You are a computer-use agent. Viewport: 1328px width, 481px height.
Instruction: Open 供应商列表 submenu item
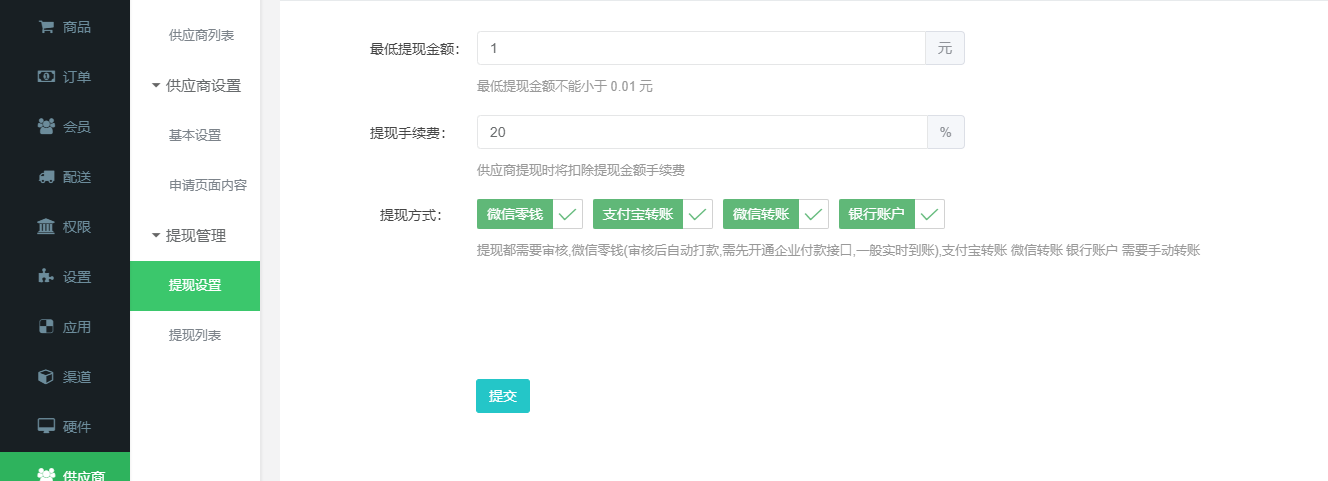coord(202,36)
